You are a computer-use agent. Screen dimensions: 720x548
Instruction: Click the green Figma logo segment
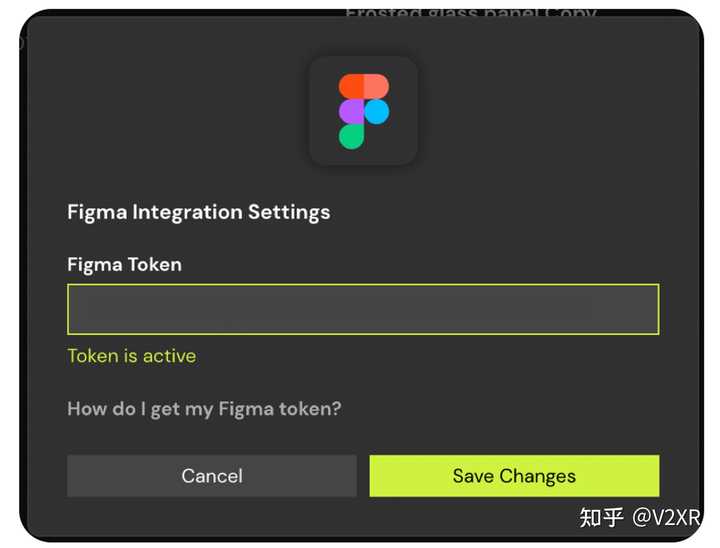[351, 136]
